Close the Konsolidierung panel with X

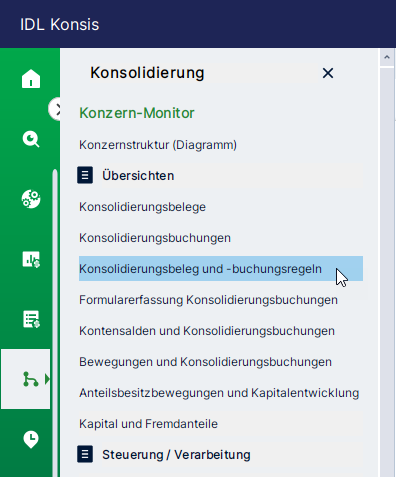pos(328,73)
